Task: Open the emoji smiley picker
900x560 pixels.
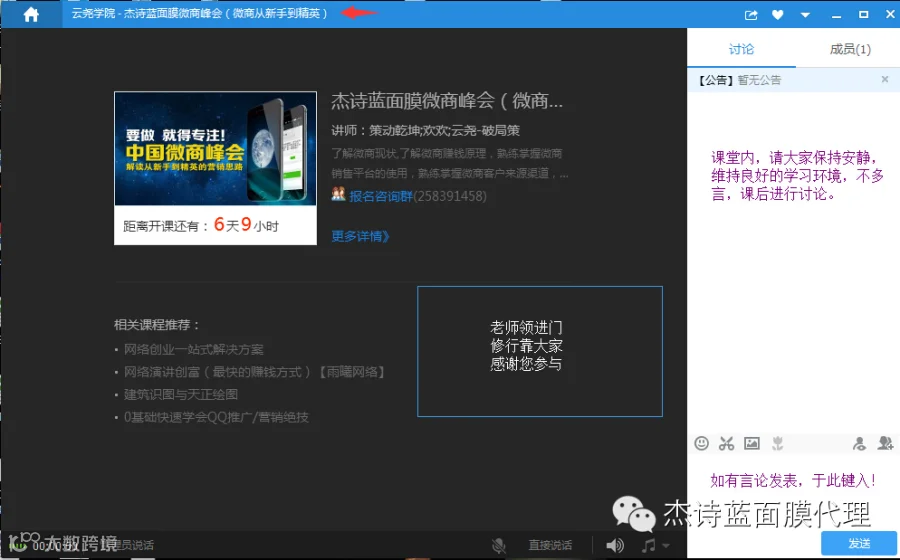Action: click(x=701, y=443)
